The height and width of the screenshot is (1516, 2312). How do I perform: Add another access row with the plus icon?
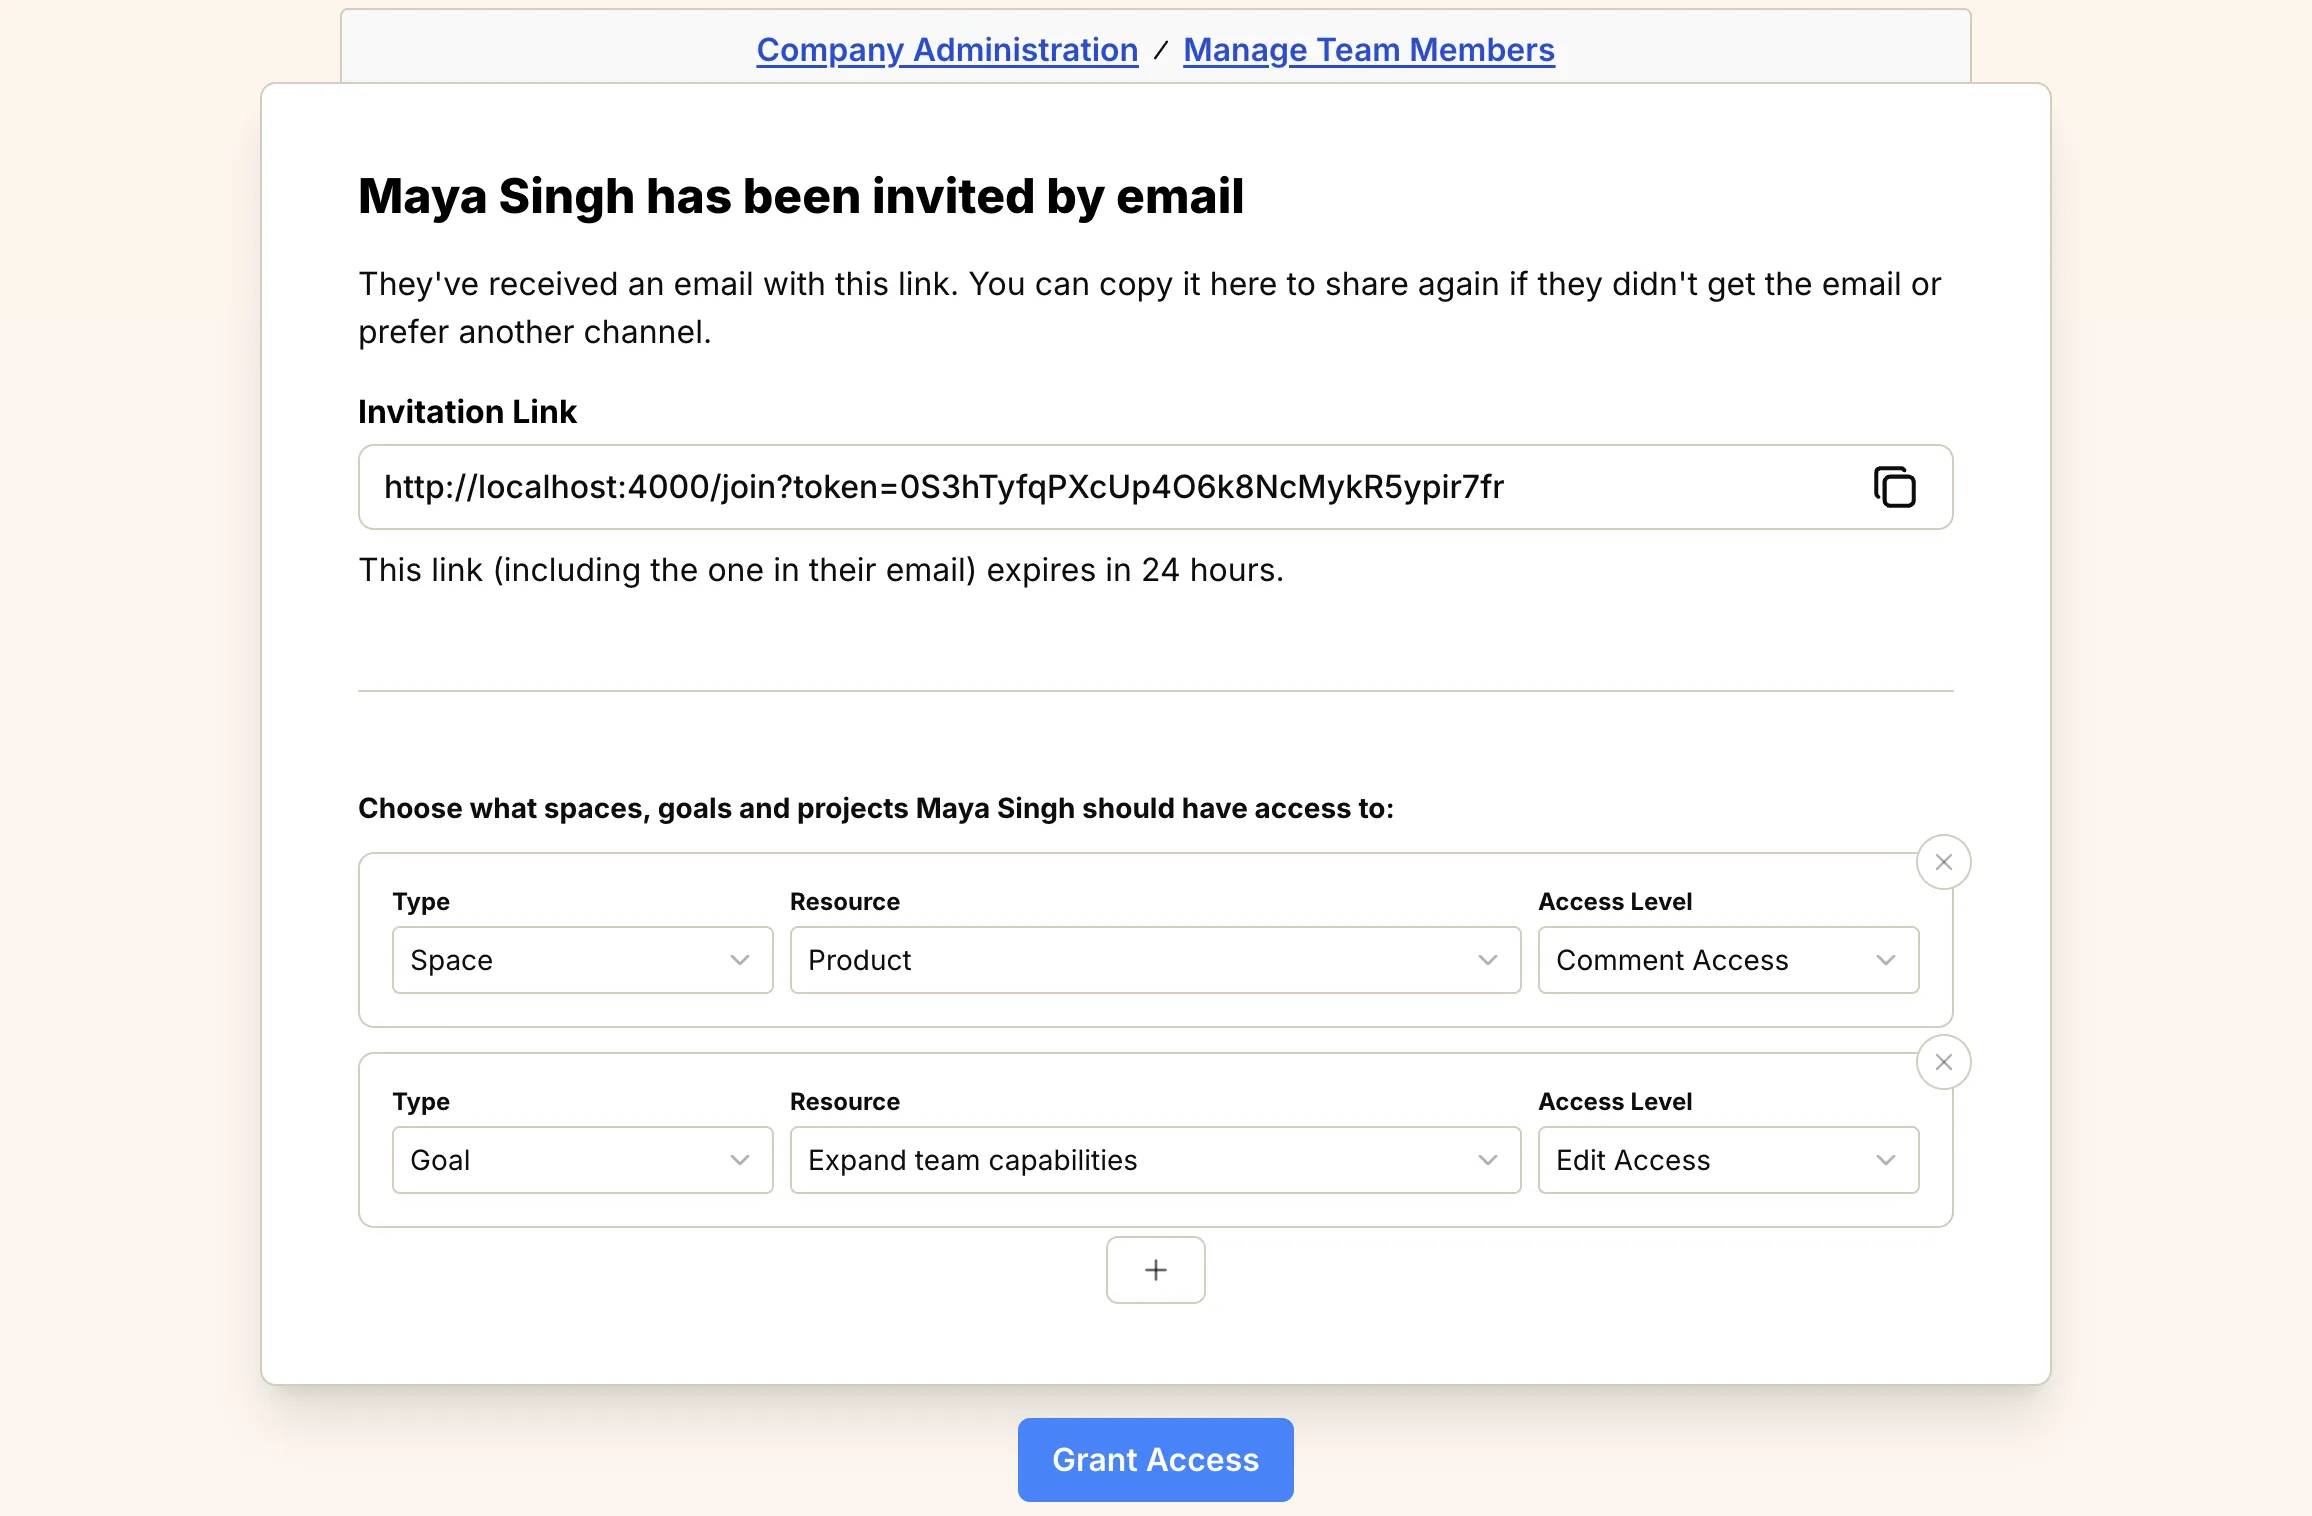pos(1155,1270)
